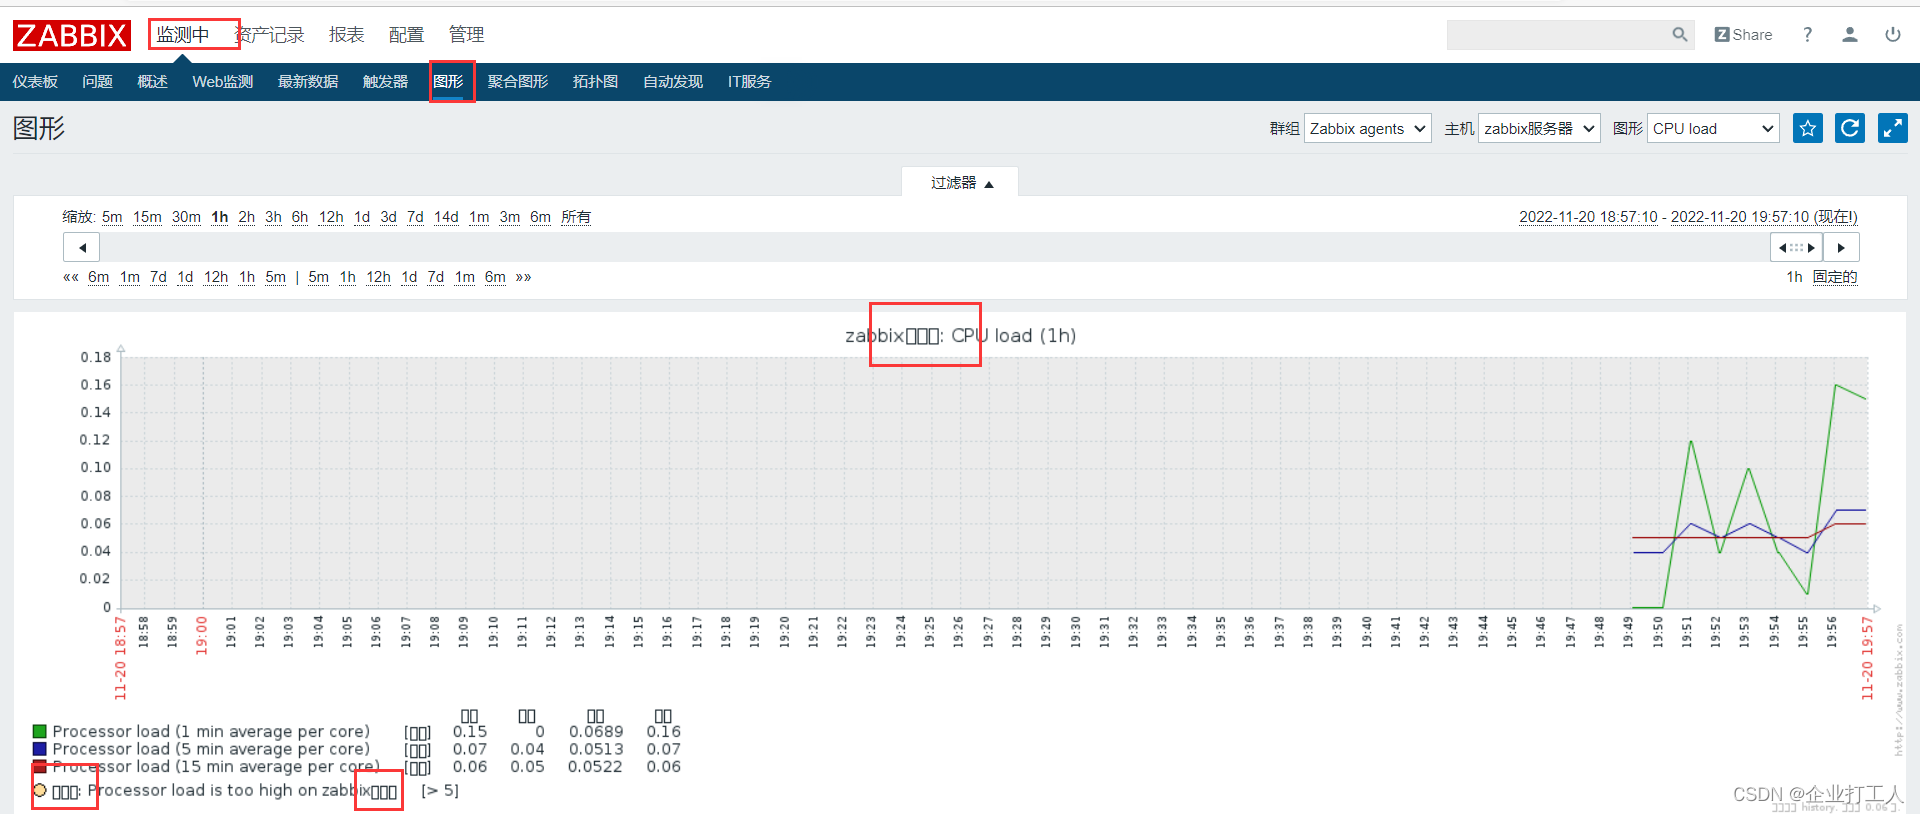
Task: Open the user profile icon
Action: click(x=1850, y=35)
